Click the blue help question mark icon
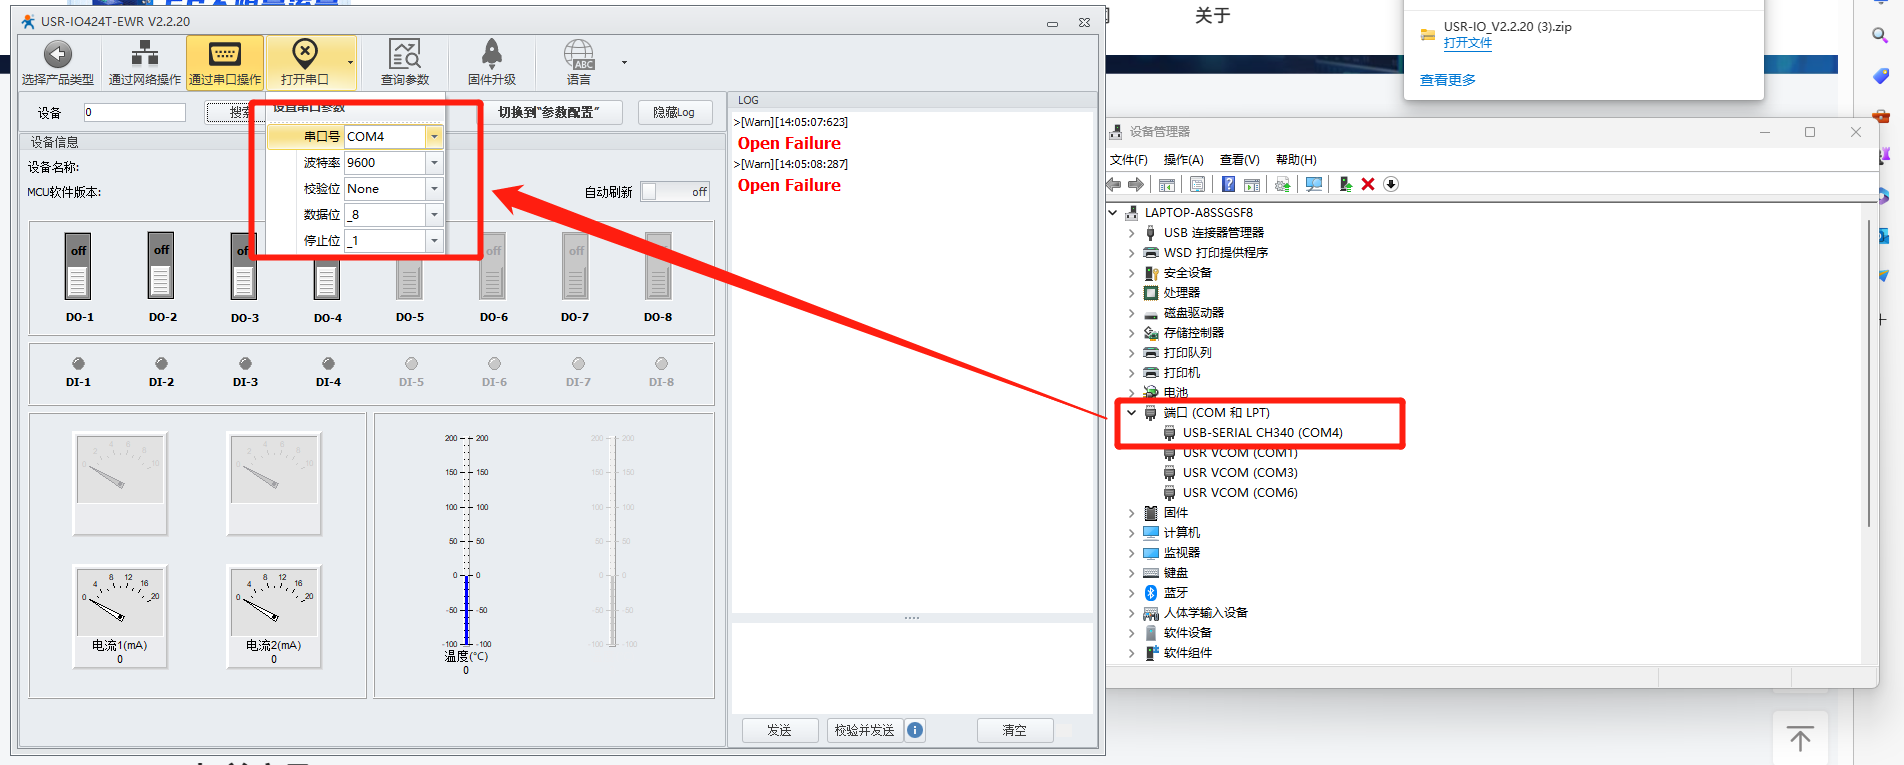Image resolution: width=1904 pixels, height=765 pixels. (1228, 184)
